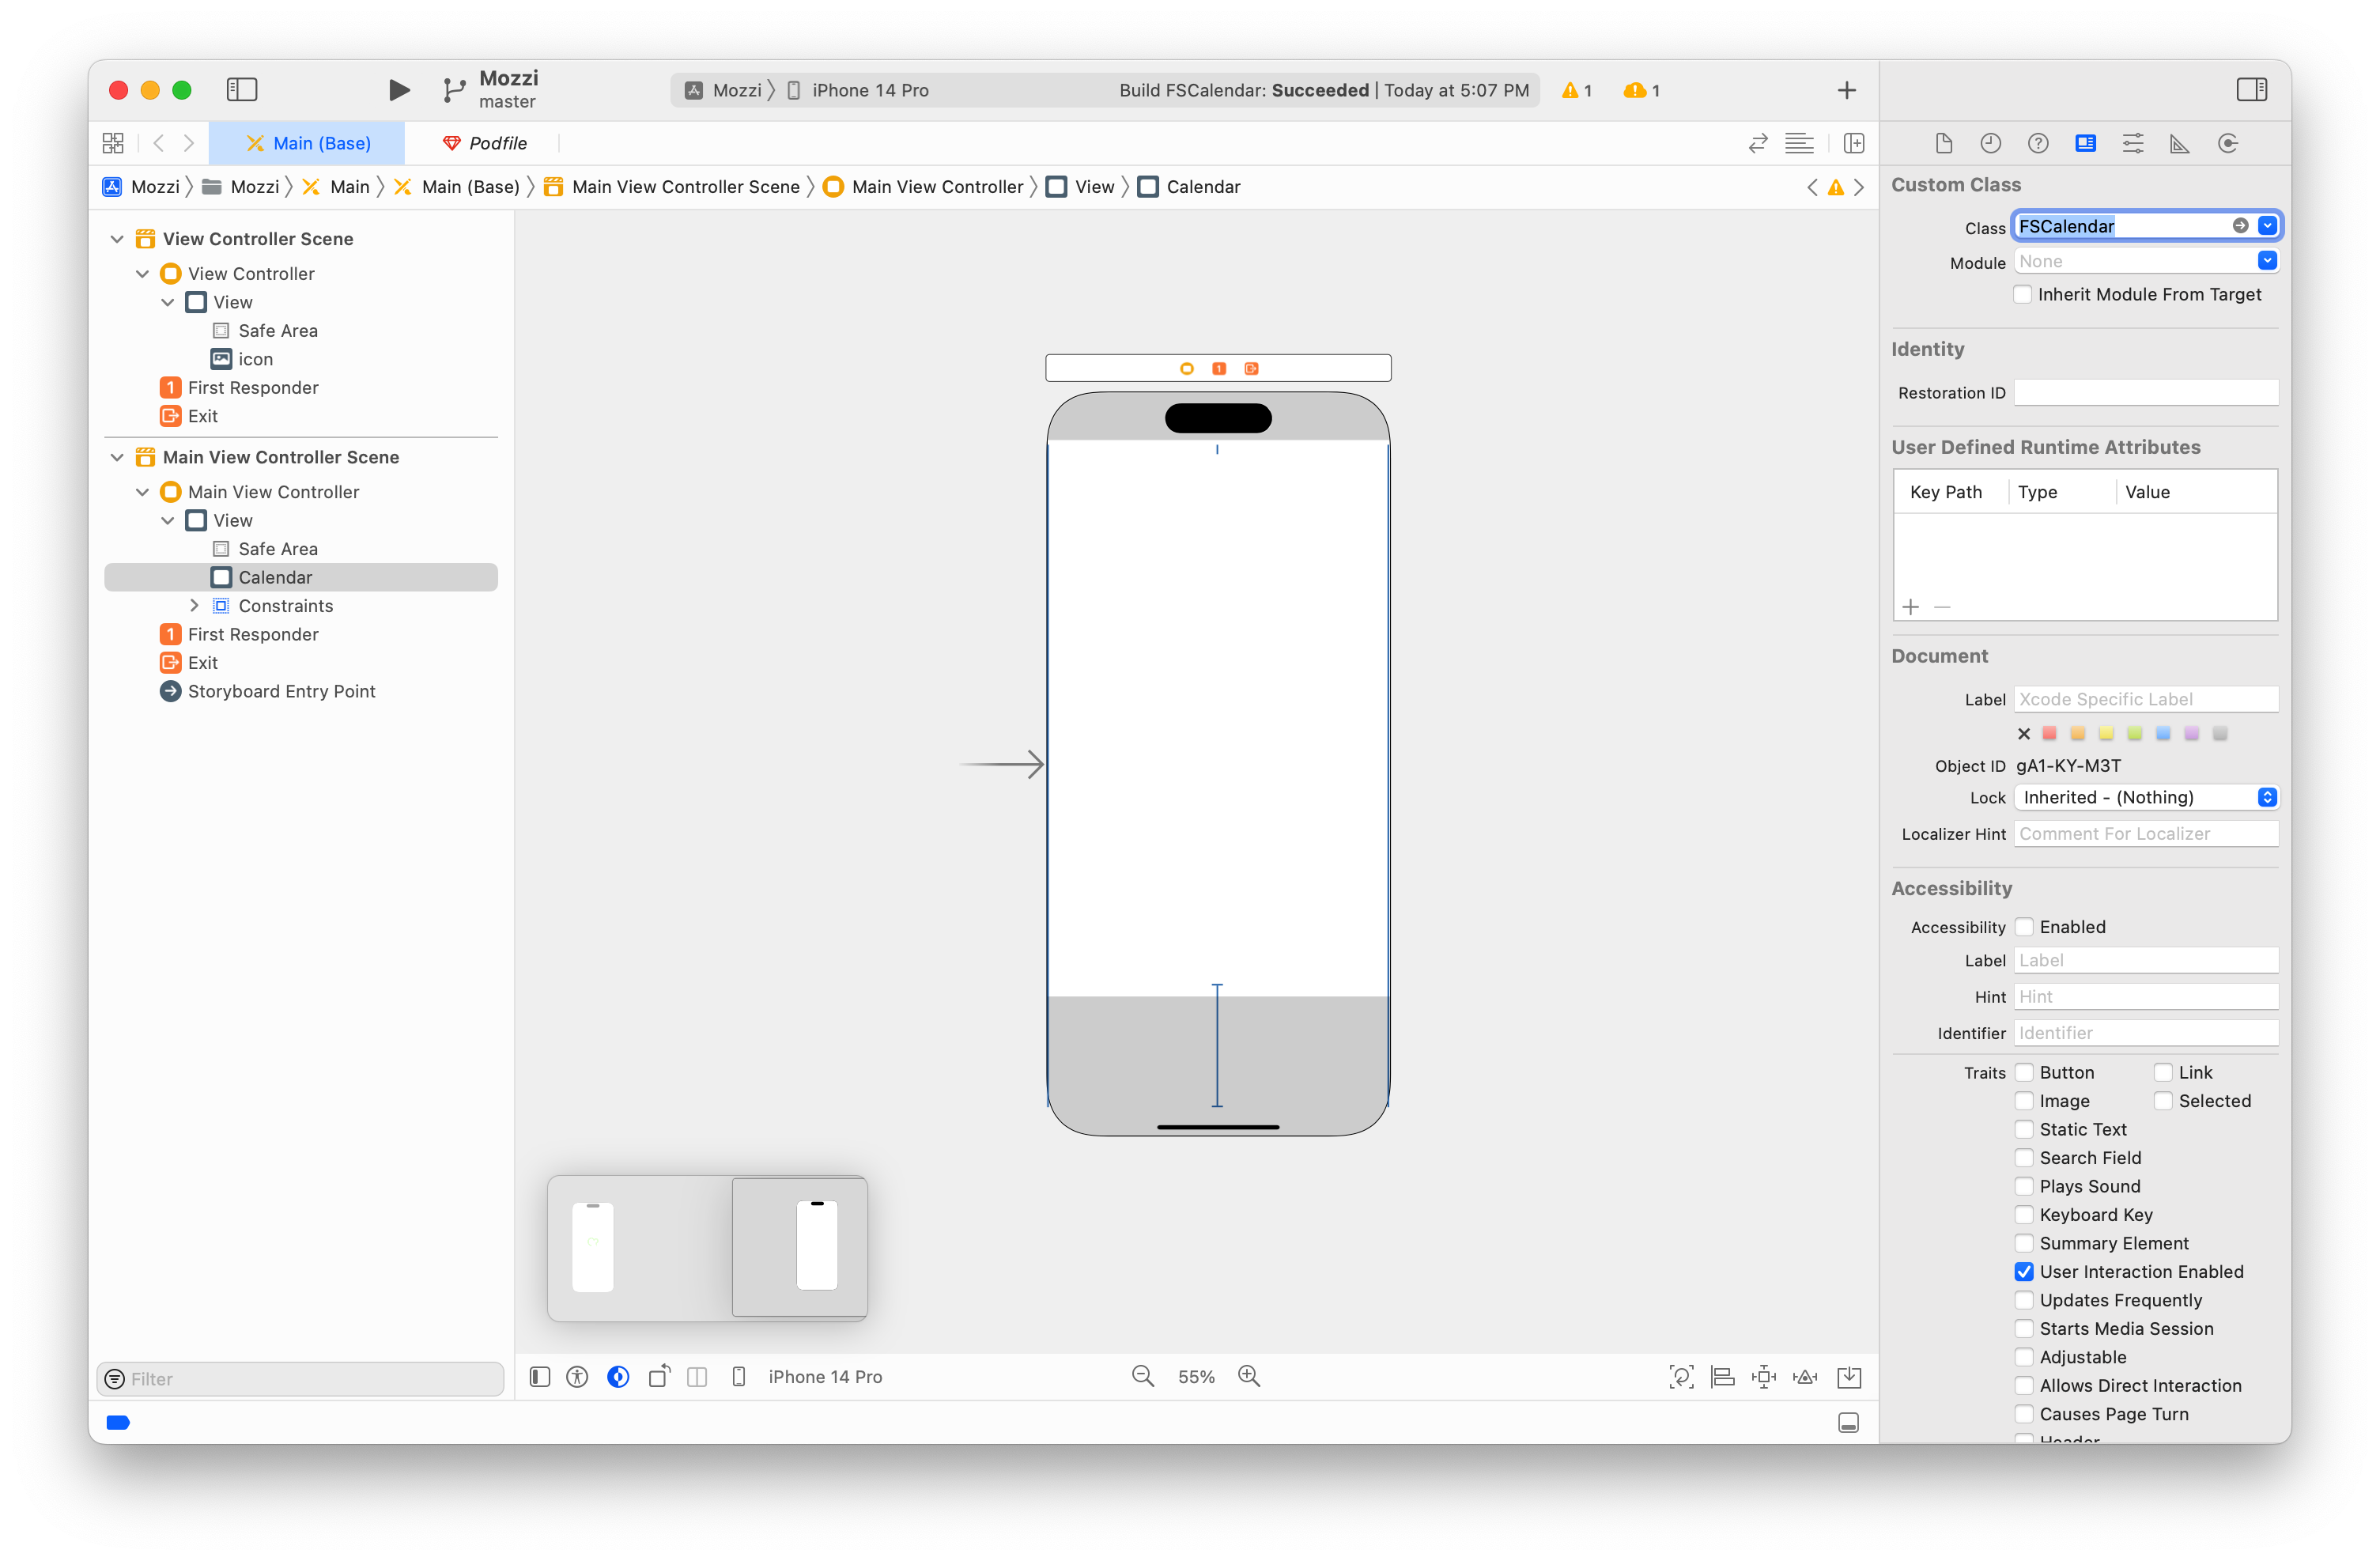
Task: Click the zoom in magnifier icon
Action: point(1249,1376)
